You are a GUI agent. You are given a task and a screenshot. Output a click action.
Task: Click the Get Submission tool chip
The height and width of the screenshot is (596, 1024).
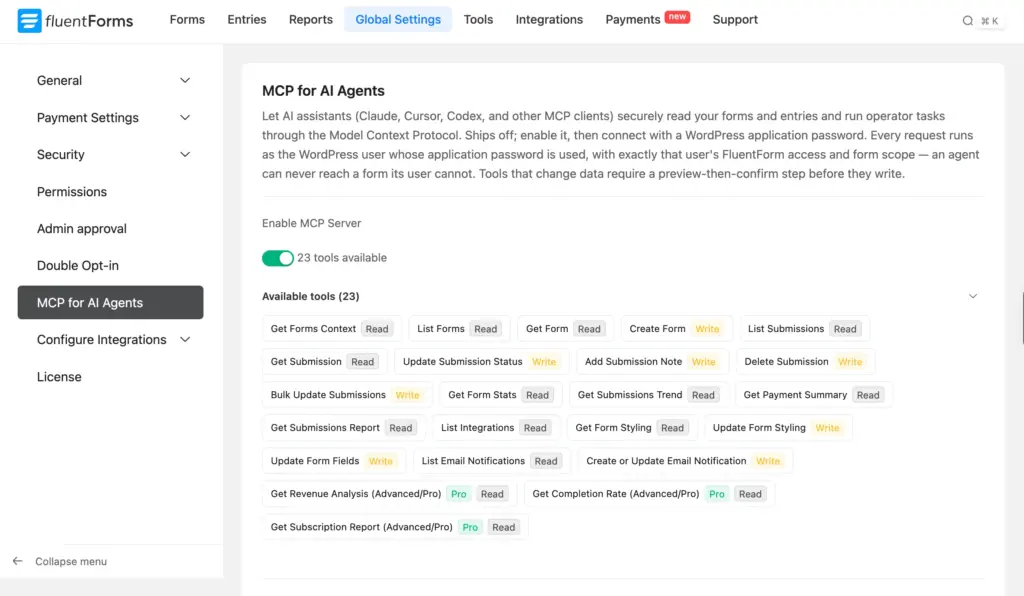(324, 362)
